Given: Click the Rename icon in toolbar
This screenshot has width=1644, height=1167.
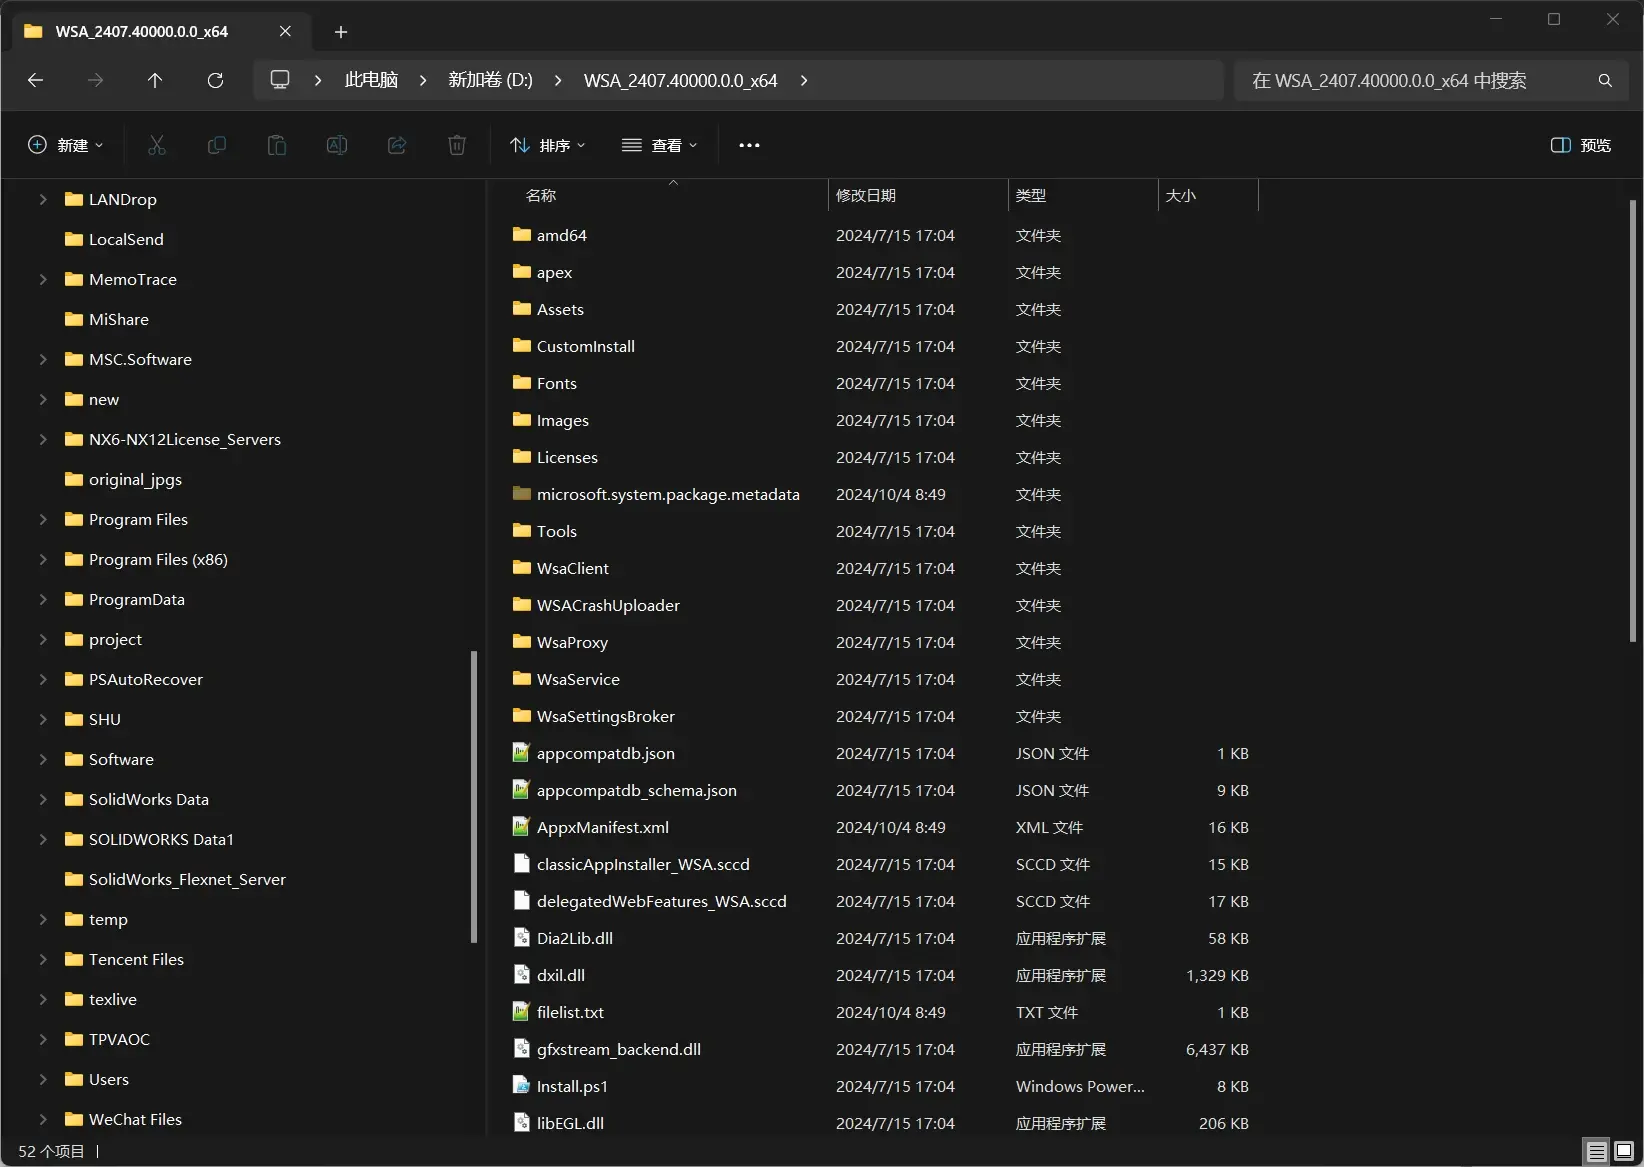Looking at the screenshot, I should pyautogui.click(x=337, y=145).
